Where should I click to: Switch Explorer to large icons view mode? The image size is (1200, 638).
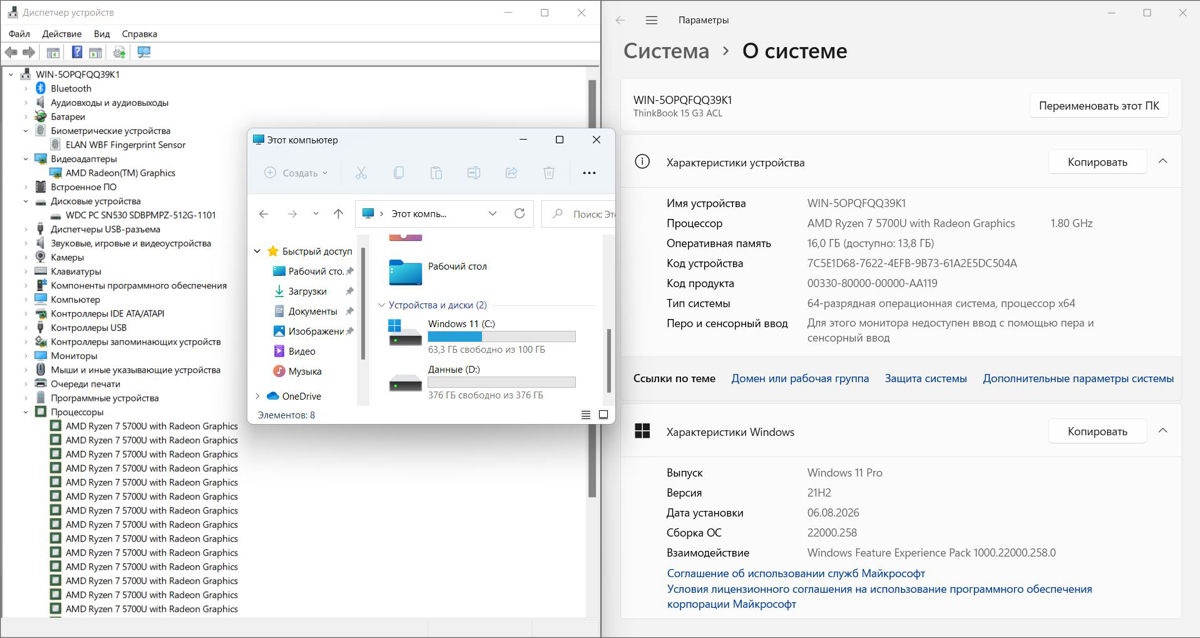point(603,414)
